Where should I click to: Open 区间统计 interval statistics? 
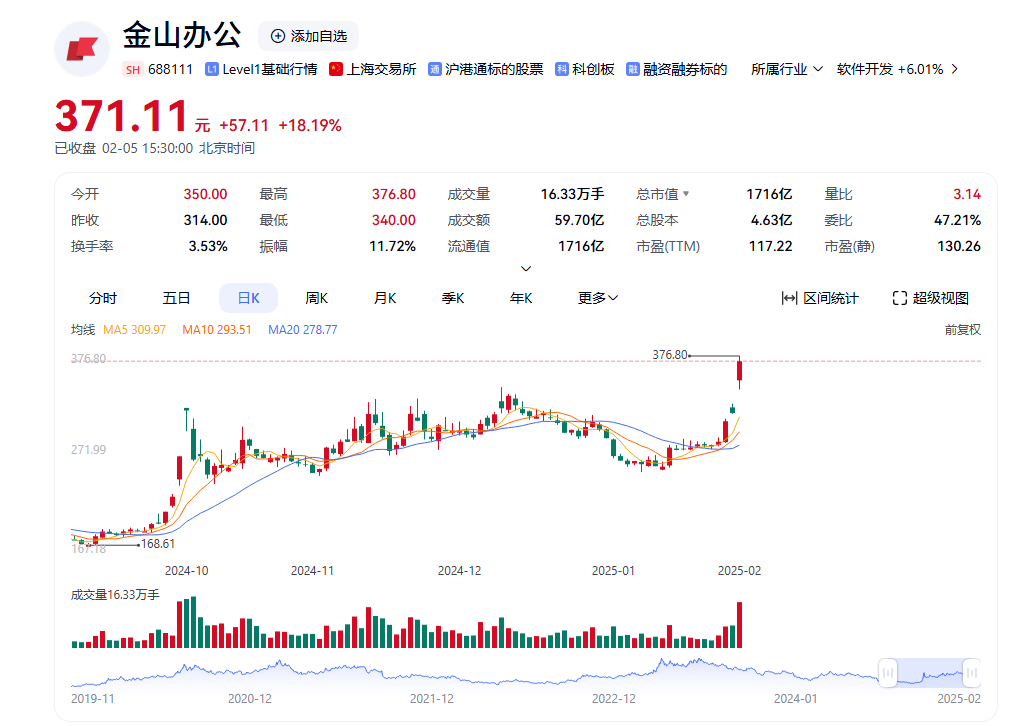click(x=820, y=298)
